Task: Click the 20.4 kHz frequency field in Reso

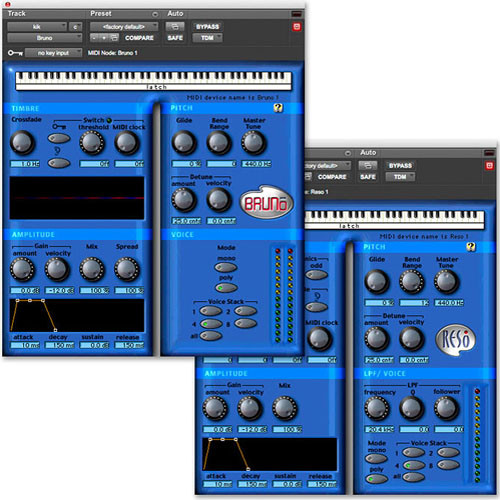Action: [379, 429]
